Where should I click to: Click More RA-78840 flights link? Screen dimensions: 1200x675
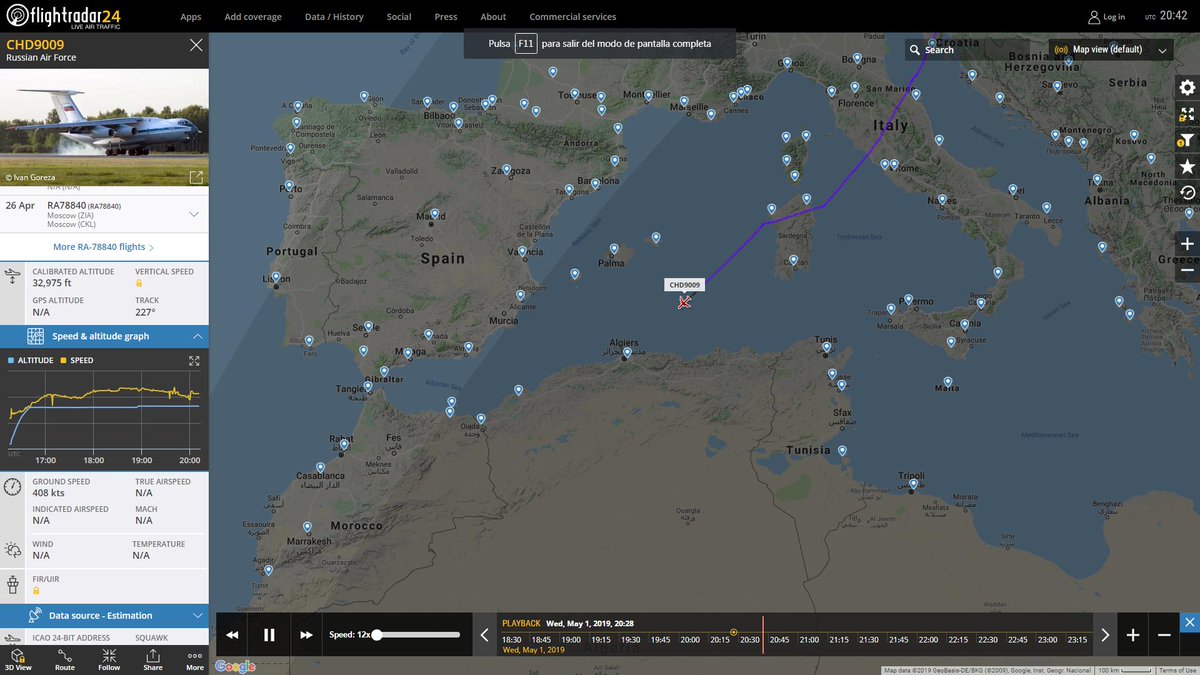(x=104, y=246)
